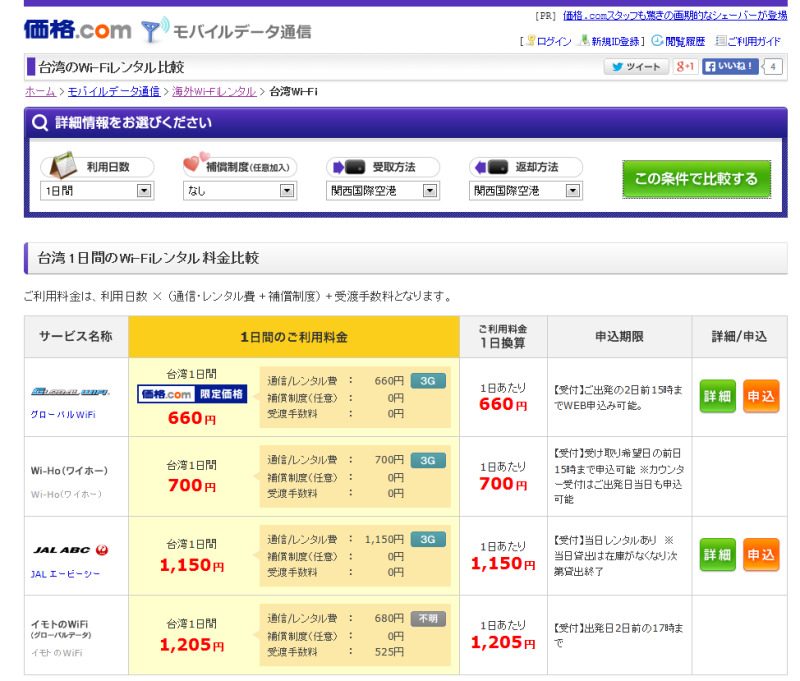800x681 pixels.
Task: Click 詳細 button for グローバルWiFi
Action: tap(717, 397)
